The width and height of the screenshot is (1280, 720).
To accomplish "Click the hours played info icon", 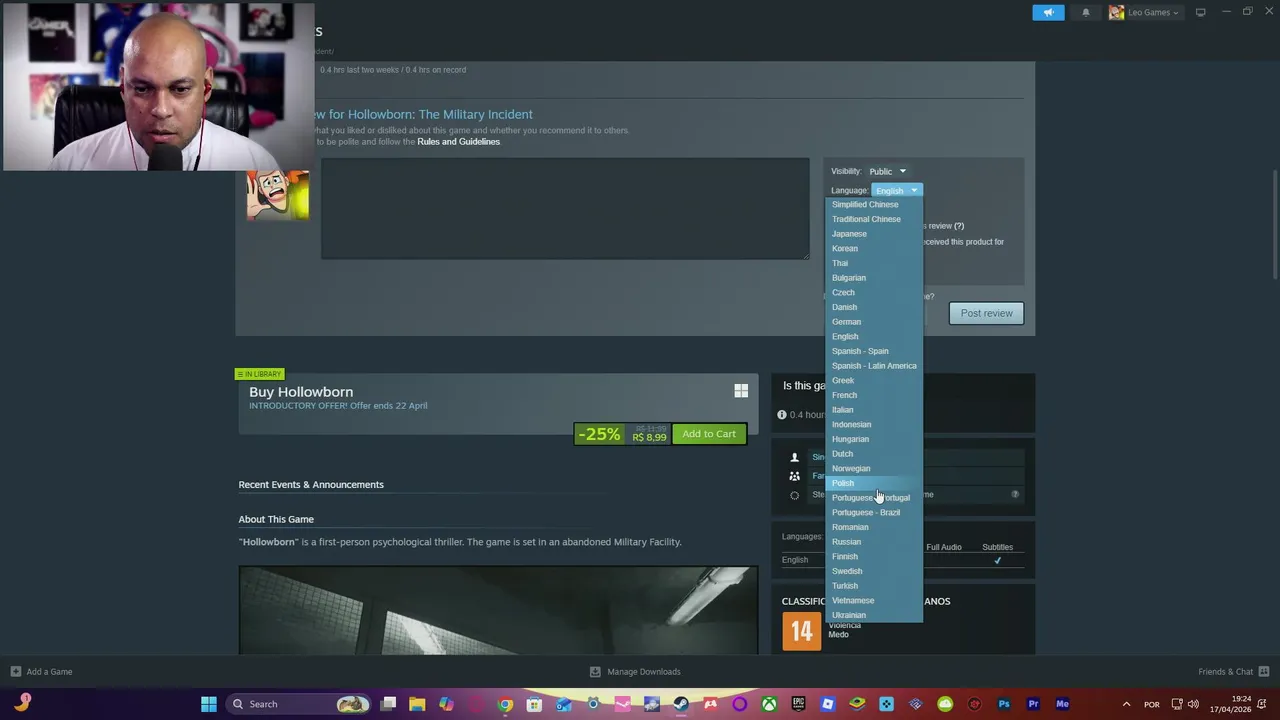I will point(782,415).
